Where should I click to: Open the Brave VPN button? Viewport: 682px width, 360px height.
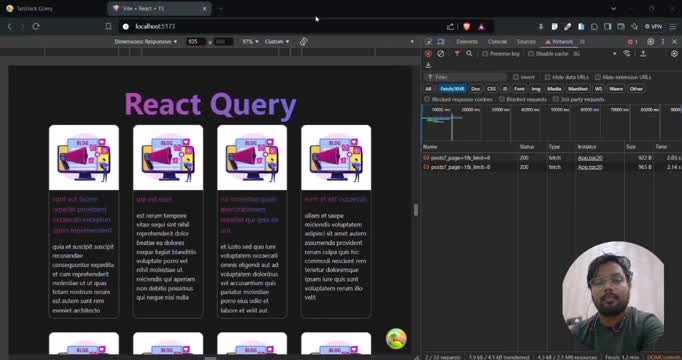tap(653, 27)
